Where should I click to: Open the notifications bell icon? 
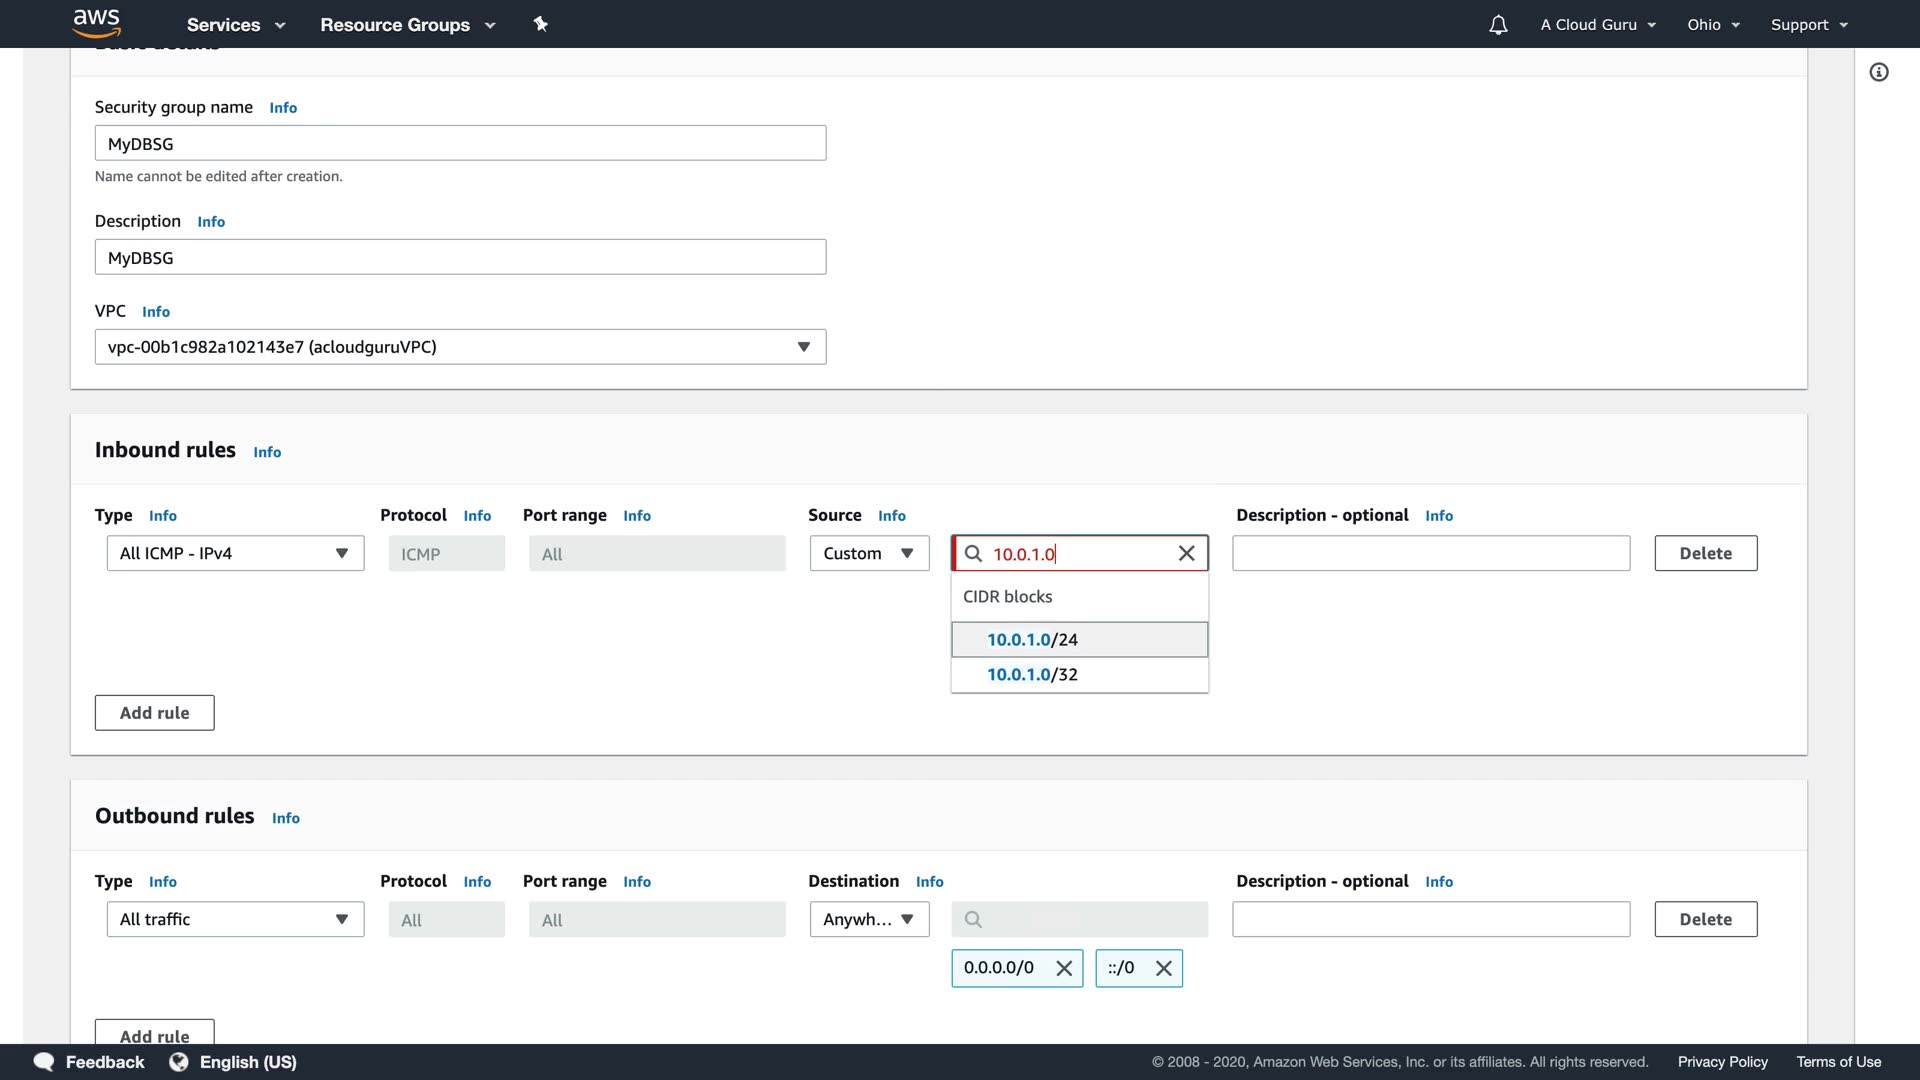[x=1497, y=25]
